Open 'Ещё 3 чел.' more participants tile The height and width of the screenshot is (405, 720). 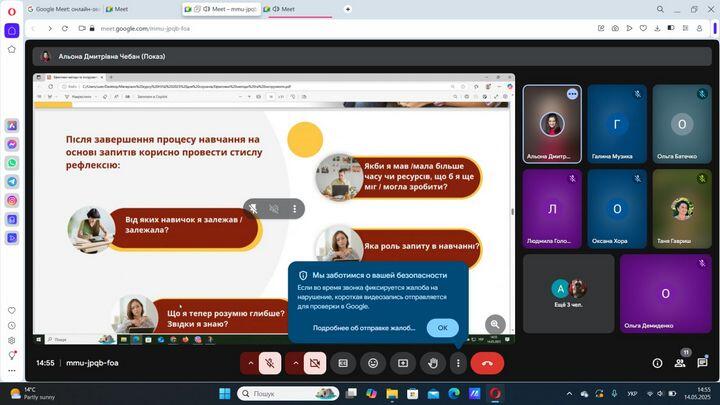pos(568,294)
